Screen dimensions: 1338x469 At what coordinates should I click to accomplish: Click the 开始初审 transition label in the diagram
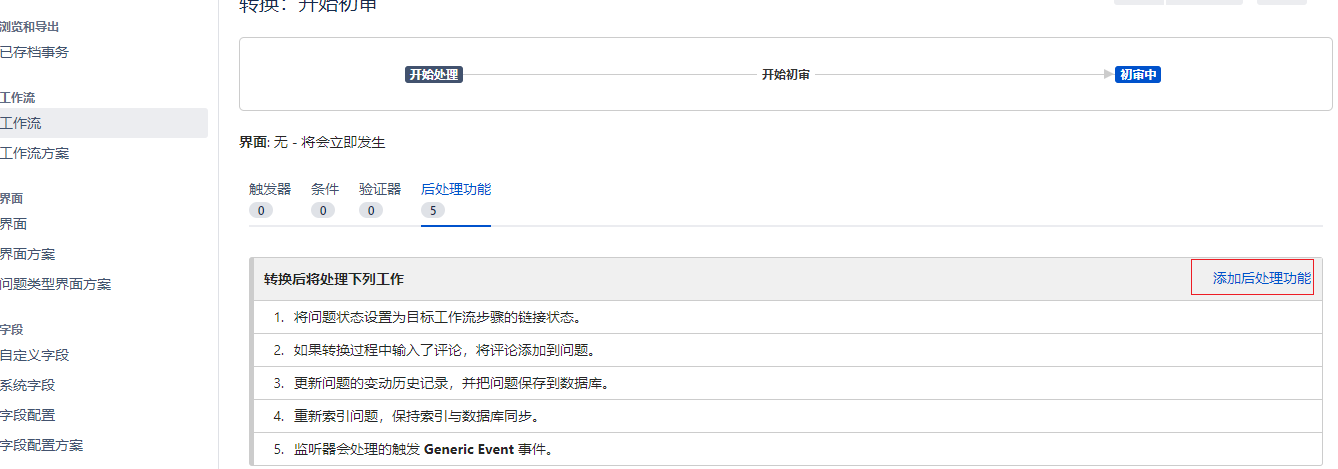(x=785, y=75)
